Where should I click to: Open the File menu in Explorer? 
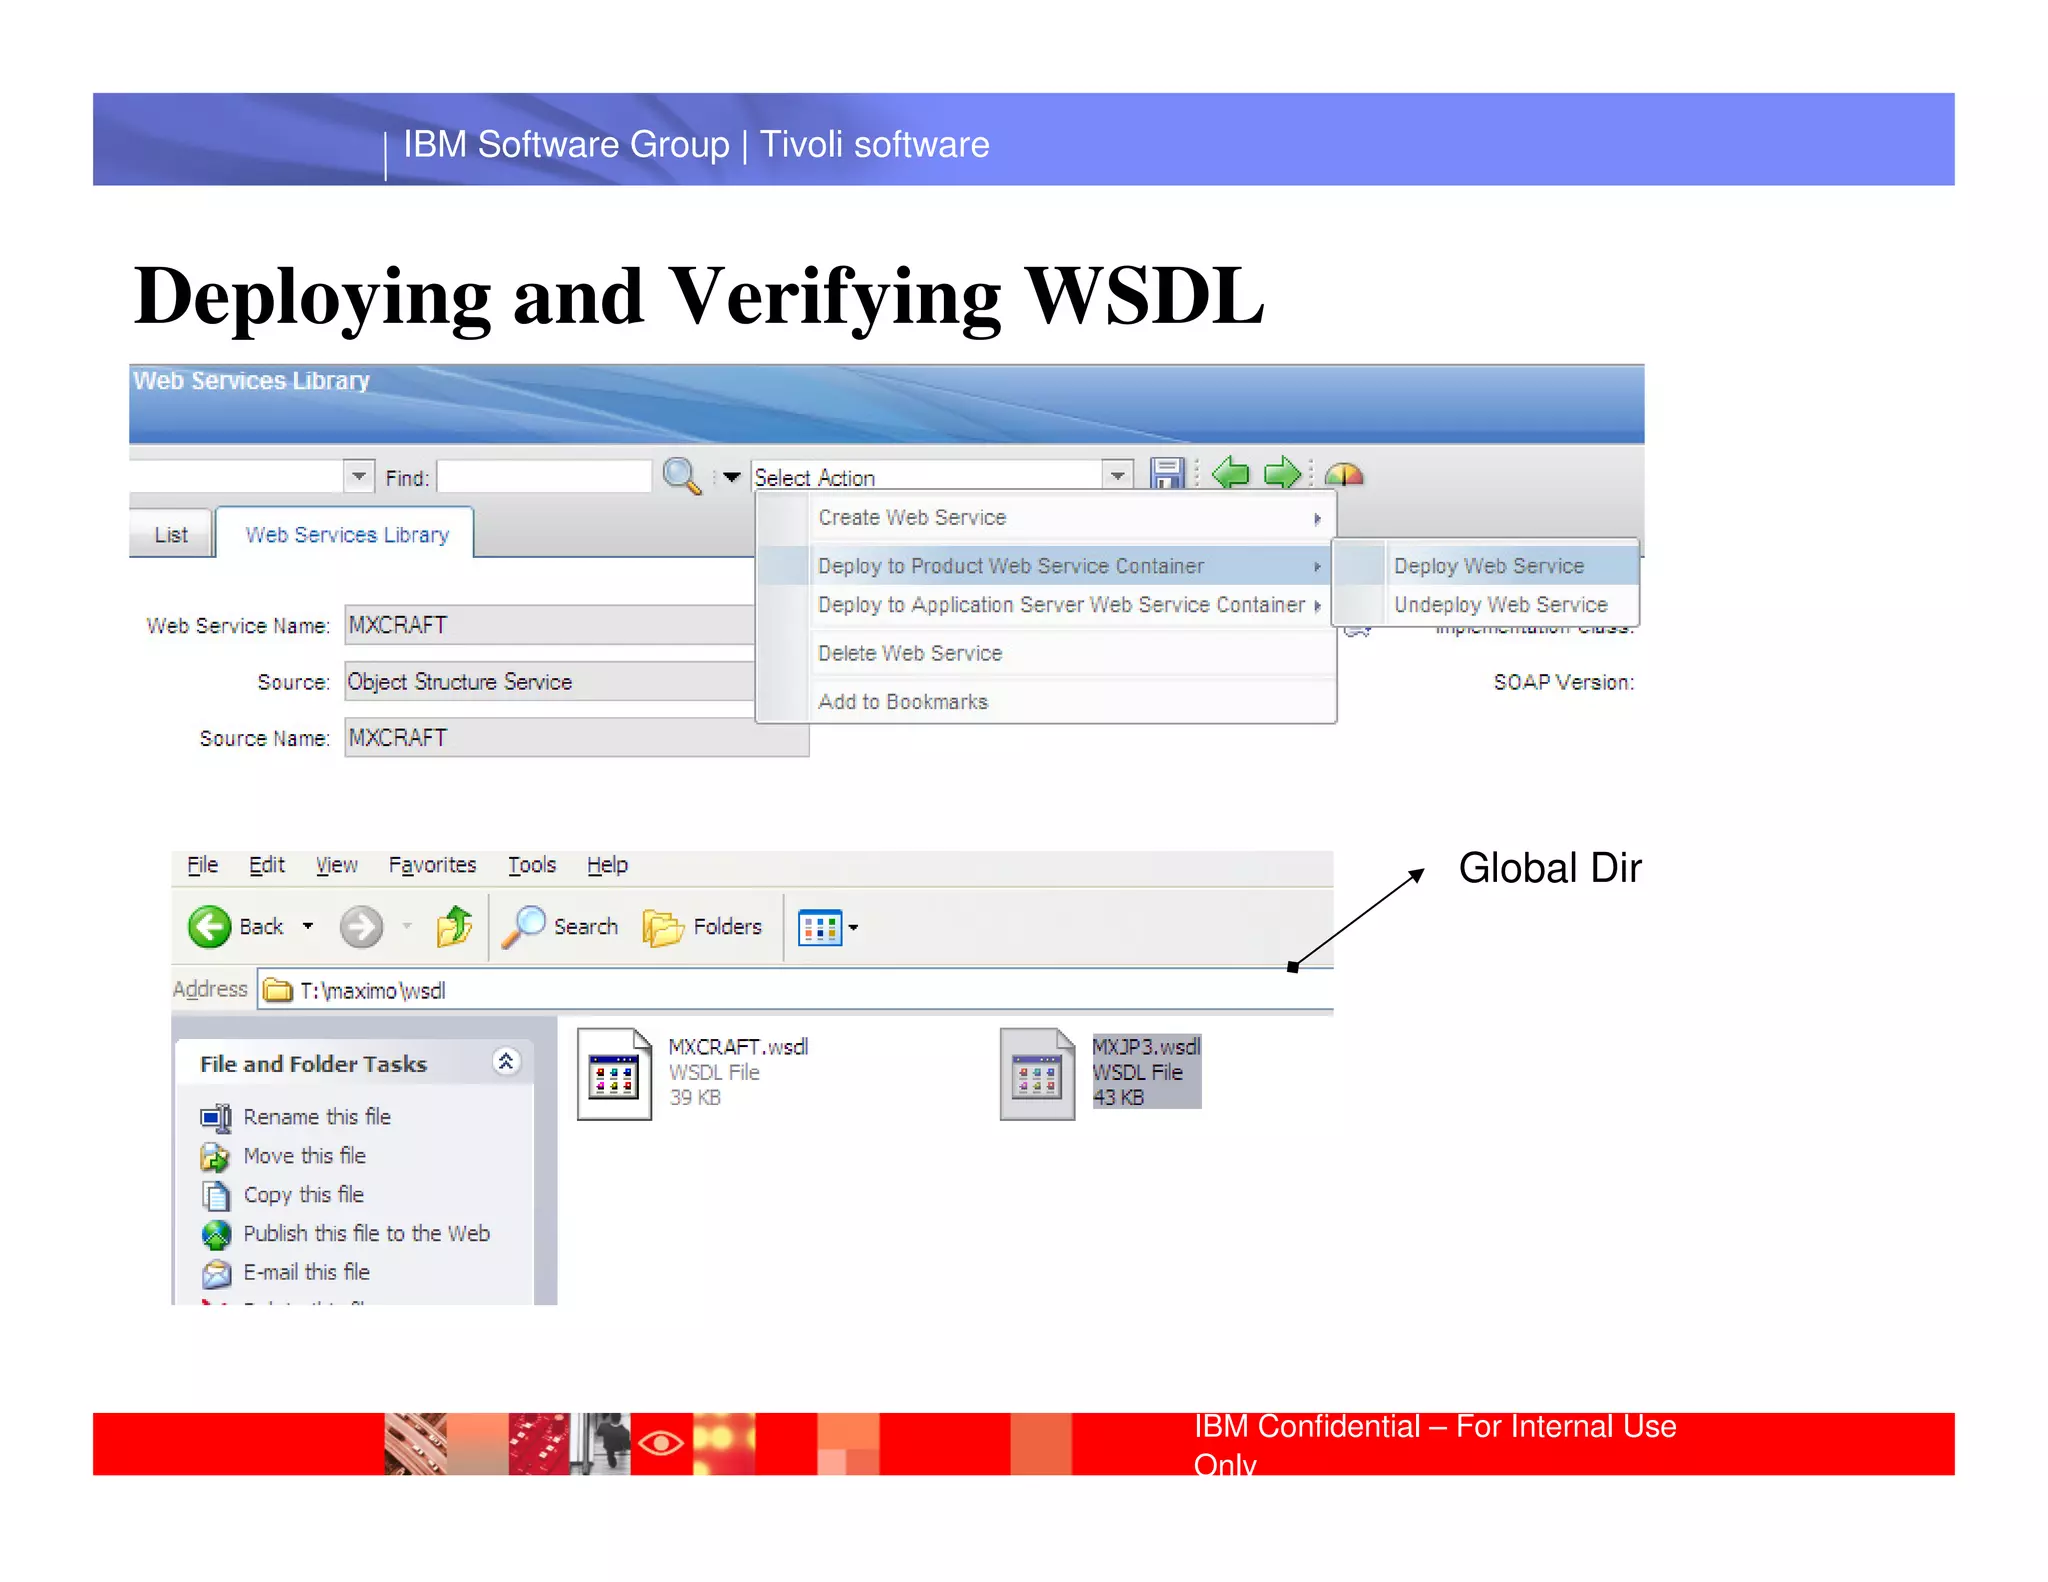tap(202, 865)
